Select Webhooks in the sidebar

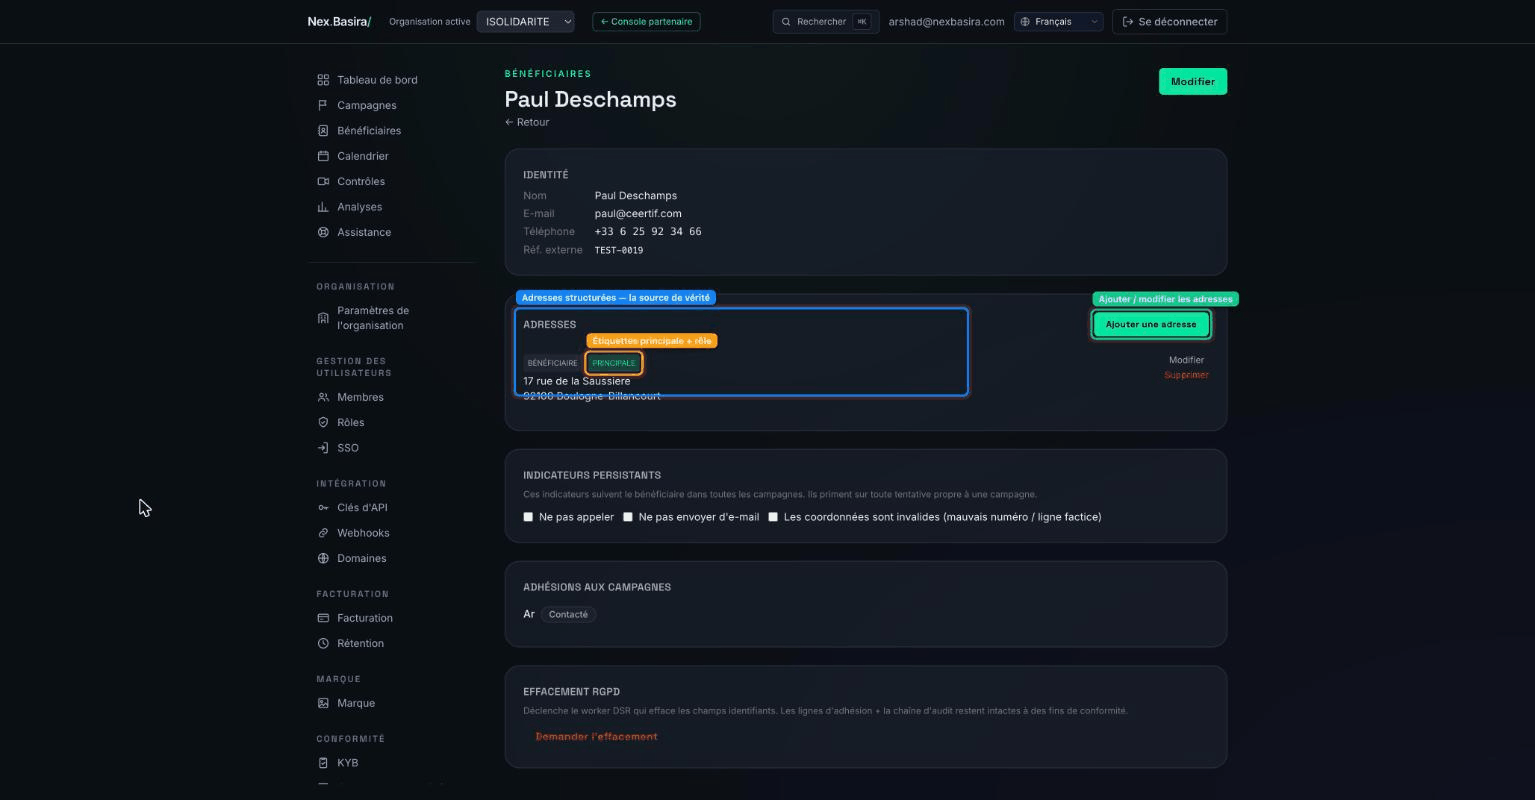pos(363,533)
